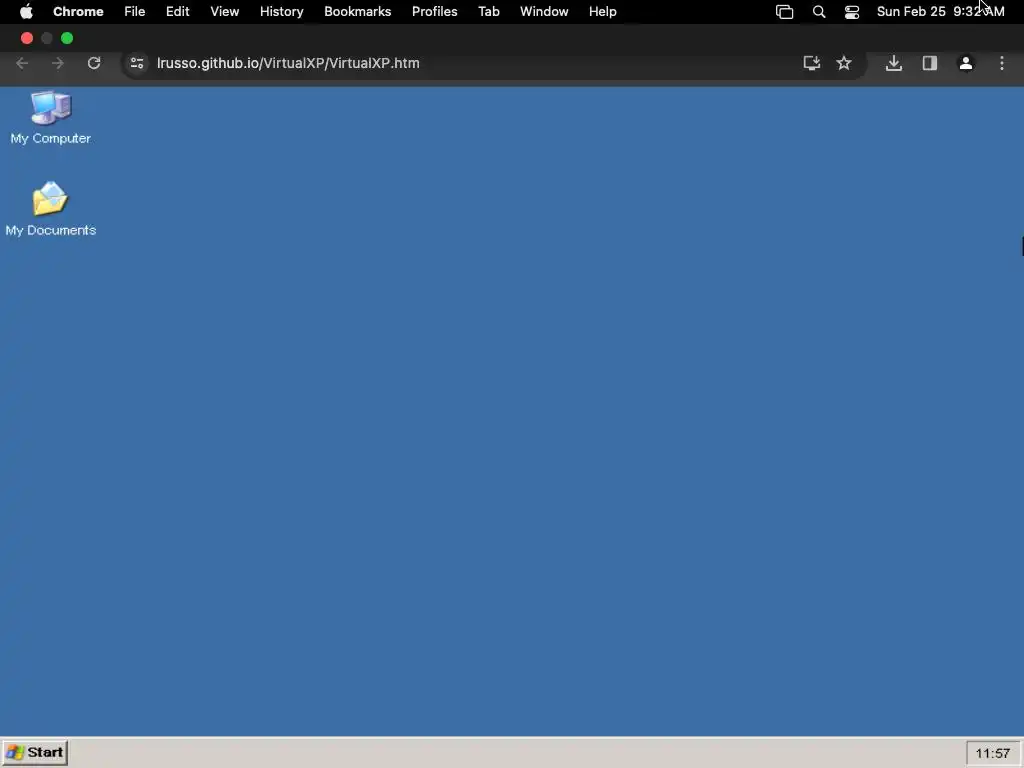Reload the VirtualXP page
Image resolution: width=1024 pixels, height=768 pixels.
[x=94, y=63]
